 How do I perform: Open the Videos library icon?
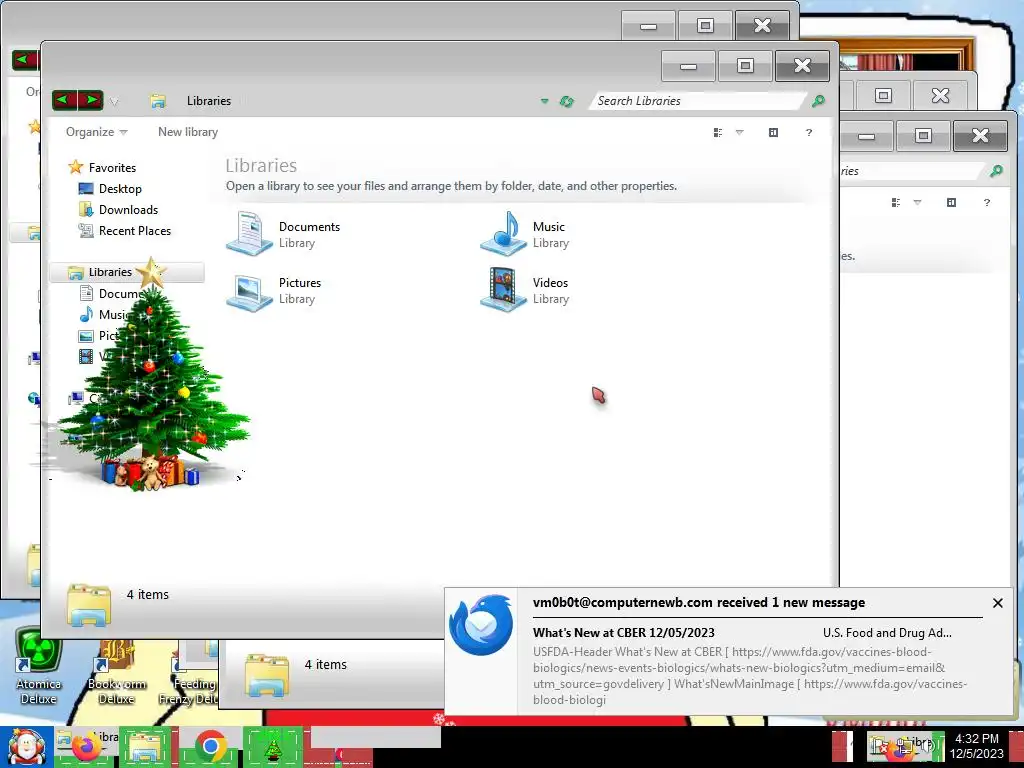[503, 290]
